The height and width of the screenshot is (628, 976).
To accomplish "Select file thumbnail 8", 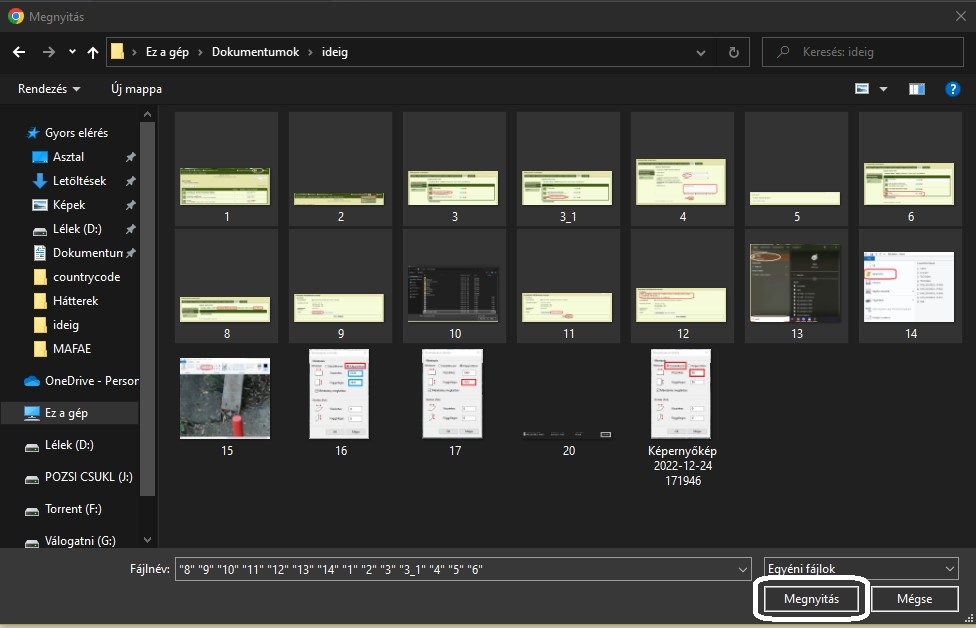I will pyautogui.click(x=226, y=286).
